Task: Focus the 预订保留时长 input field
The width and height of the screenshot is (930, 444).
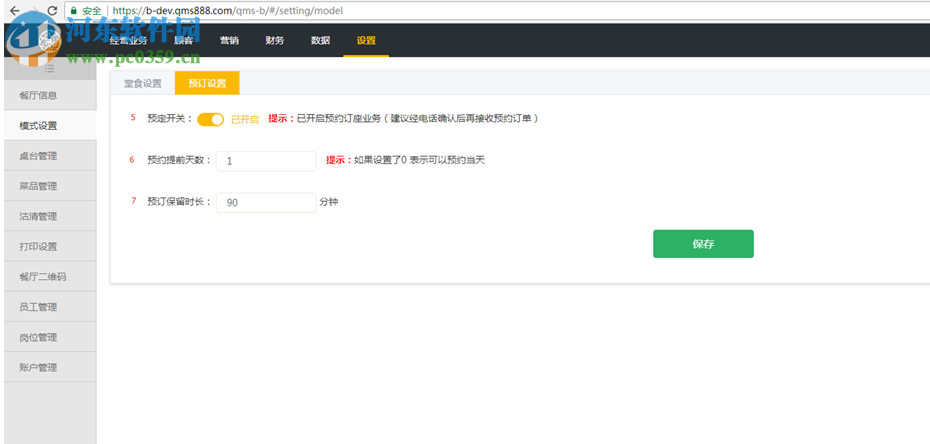Action: pos(266,203)
